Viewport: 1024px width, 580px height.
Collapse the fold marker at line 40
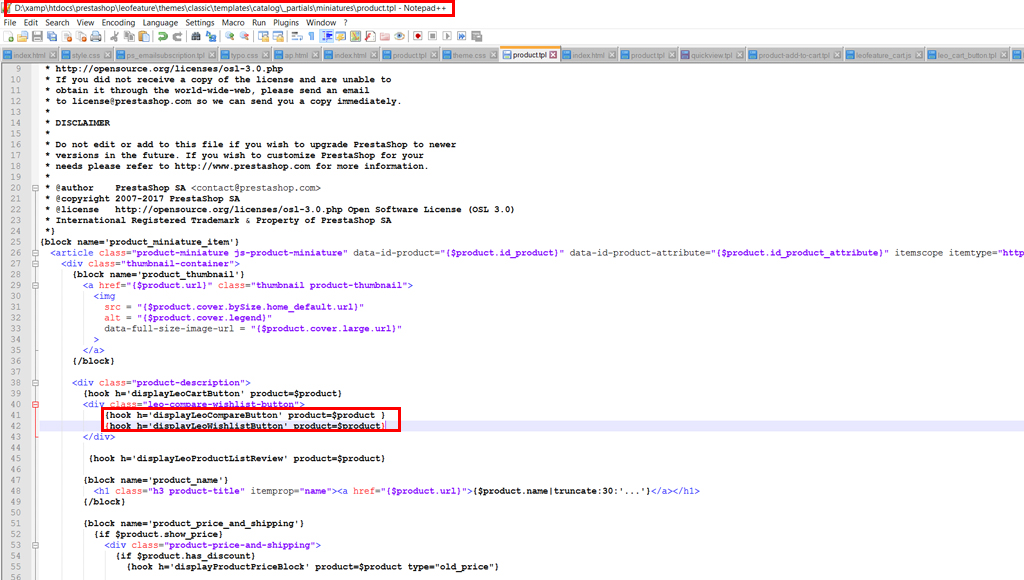coord(35,404)
